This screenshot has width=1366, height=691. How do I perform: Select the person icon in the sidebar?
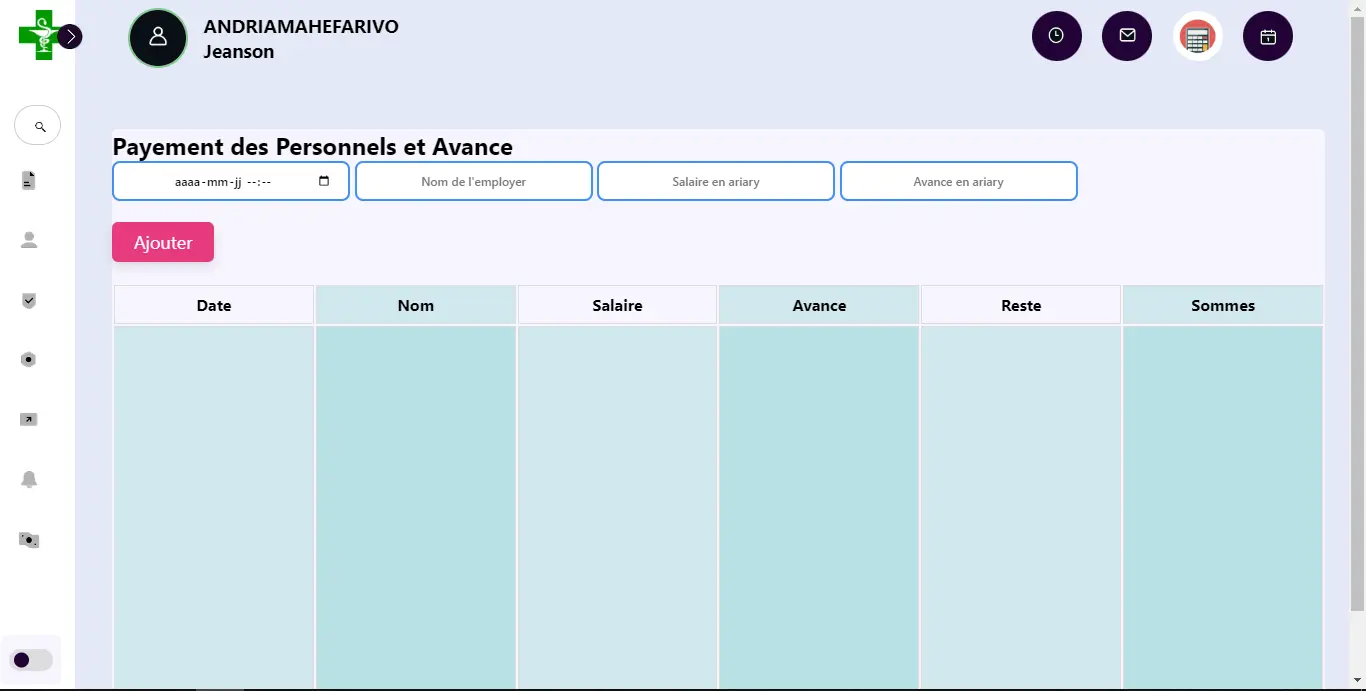point(29,240)
